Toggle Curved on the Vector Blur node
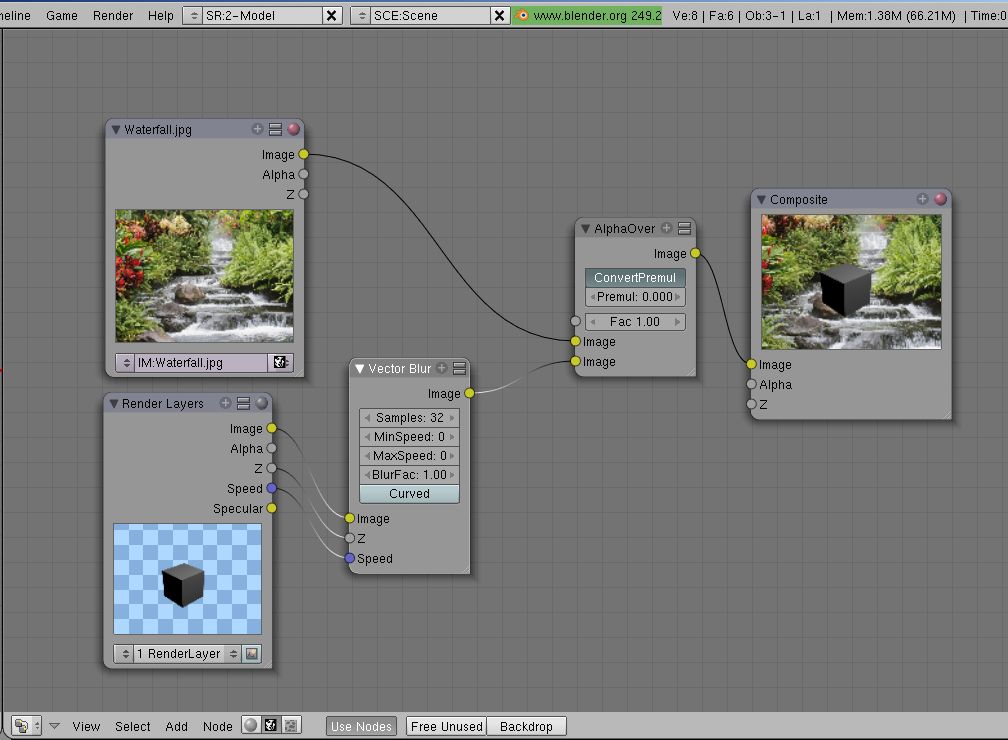This screenshot has height=740, width=1008. (x=409, y=493)
